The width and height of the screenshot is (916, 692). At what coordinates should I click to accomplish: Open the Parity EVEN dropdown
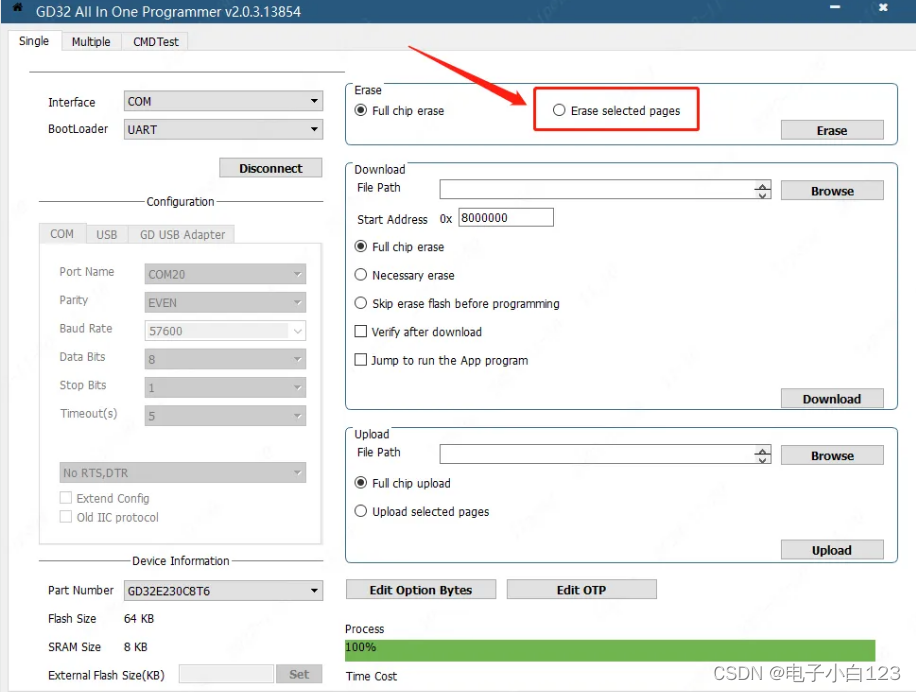click(x=225, y=302)
